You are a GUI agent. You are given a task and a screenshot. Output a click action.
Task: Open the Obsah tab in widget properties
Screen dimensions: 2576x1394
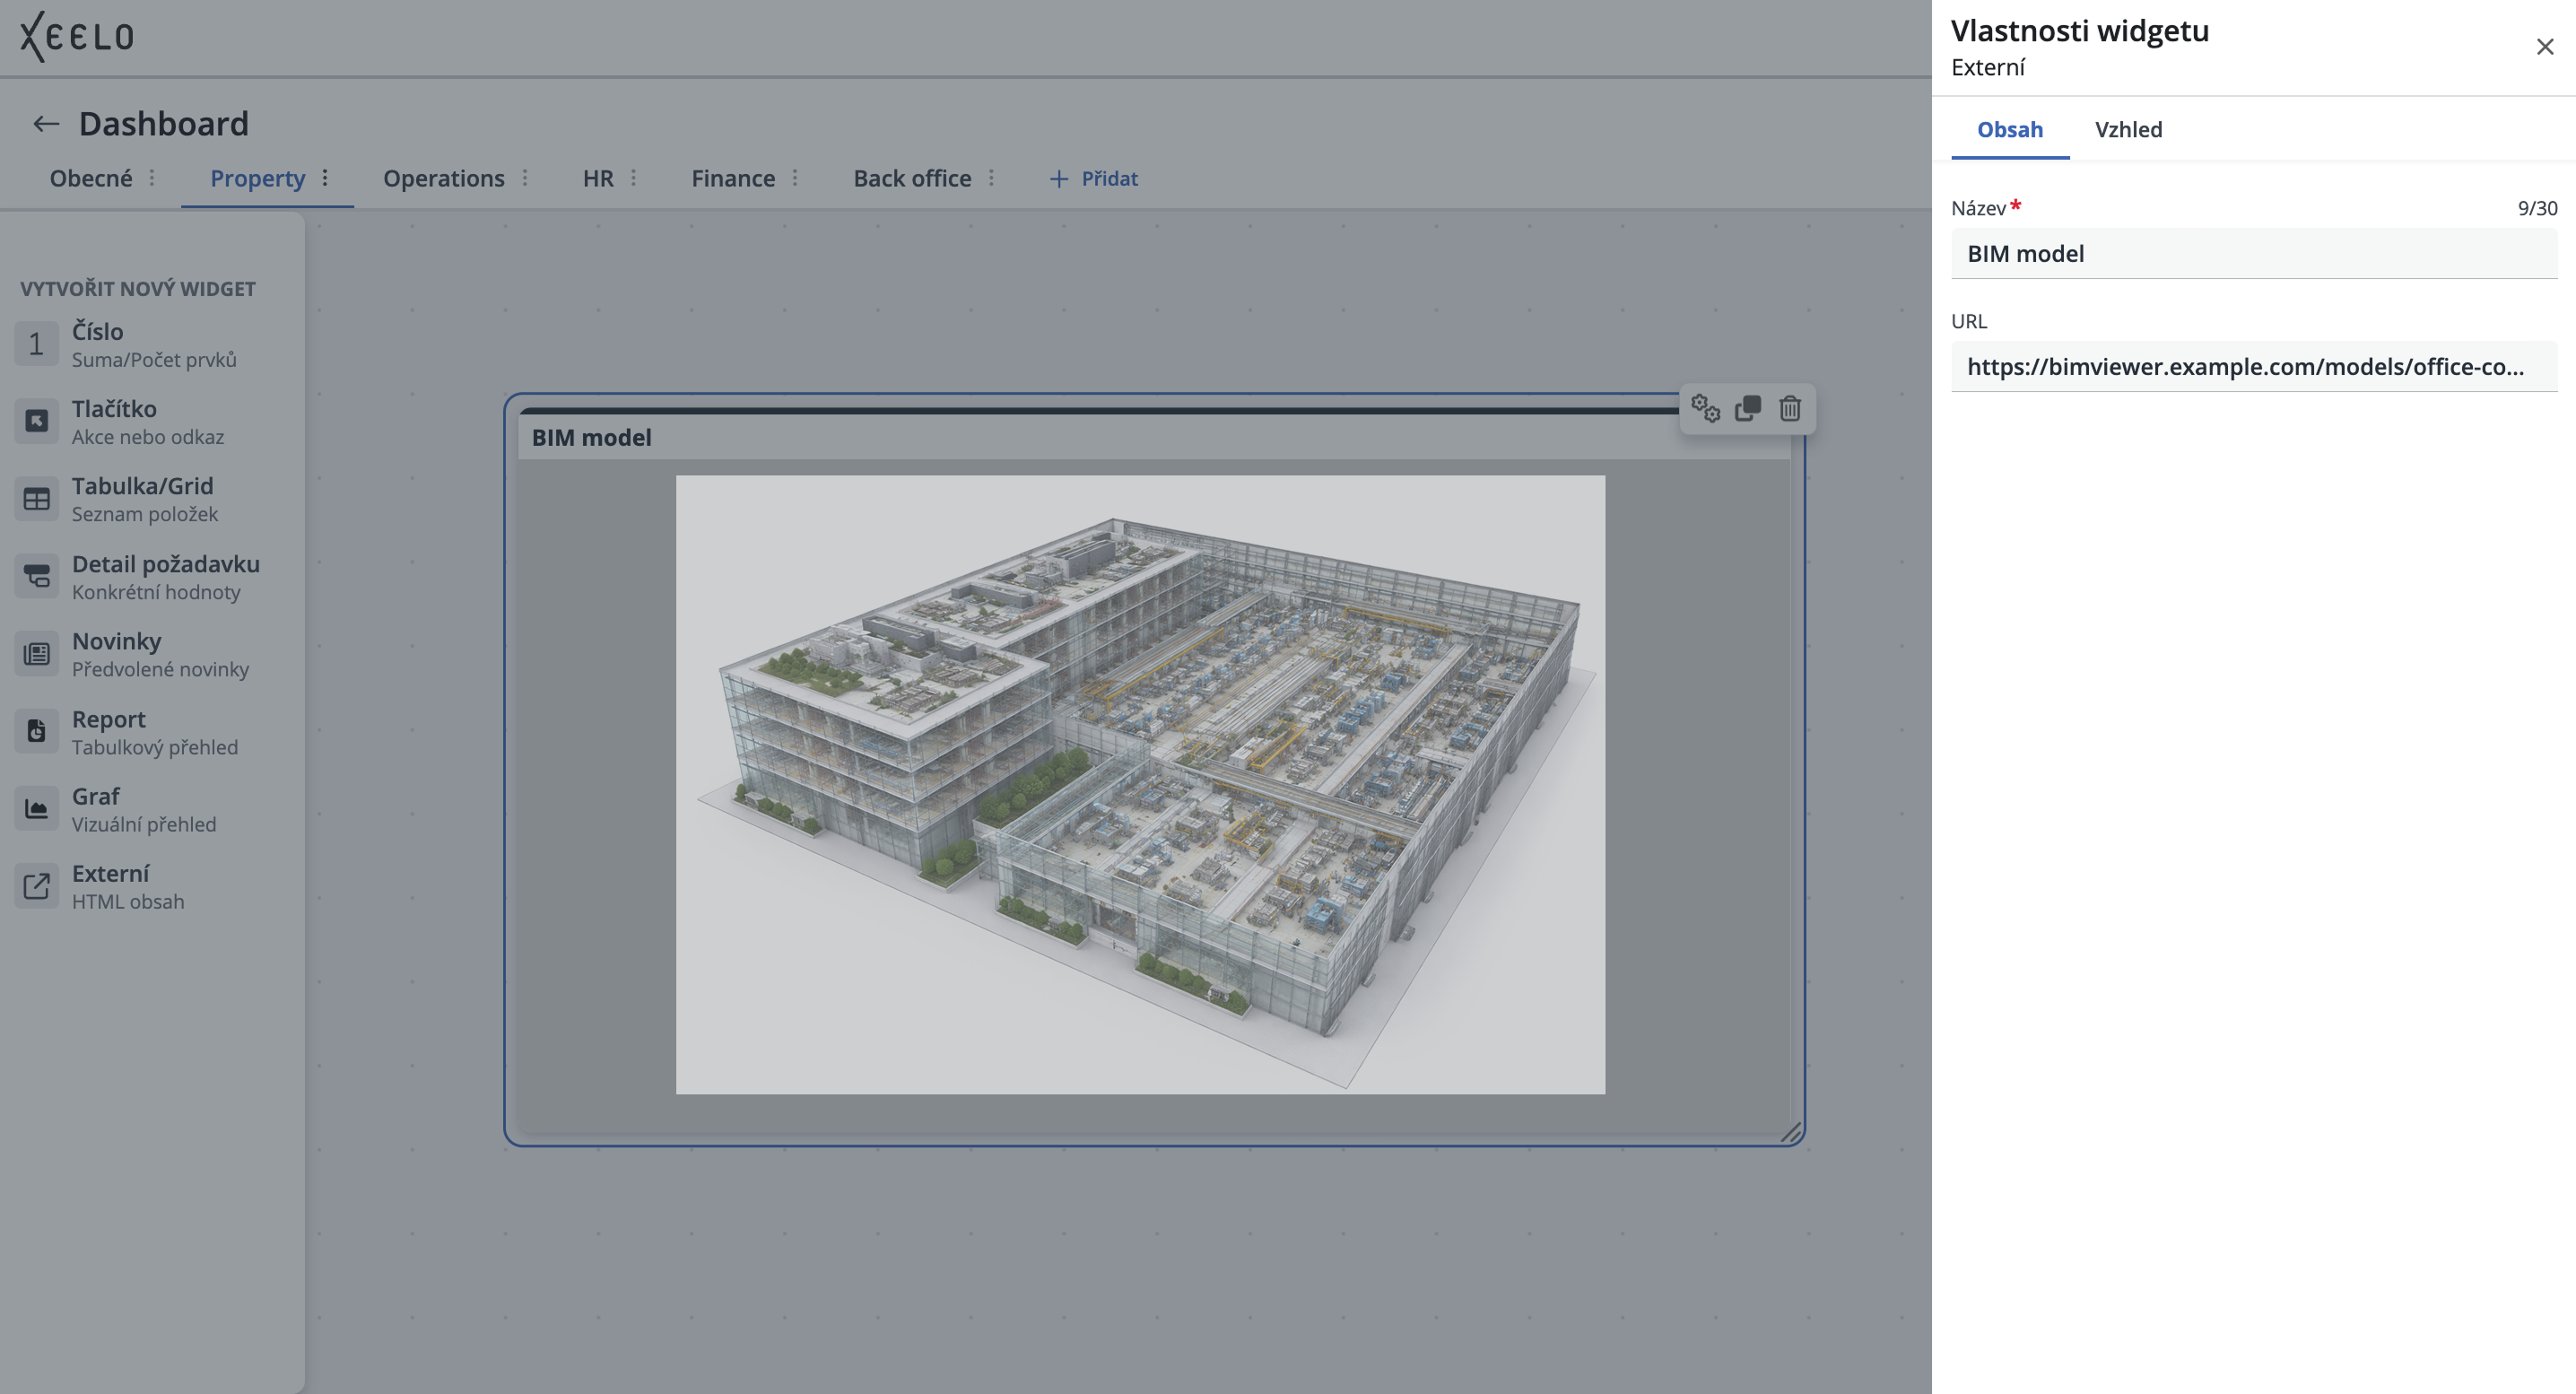(x=2010, y=129)
